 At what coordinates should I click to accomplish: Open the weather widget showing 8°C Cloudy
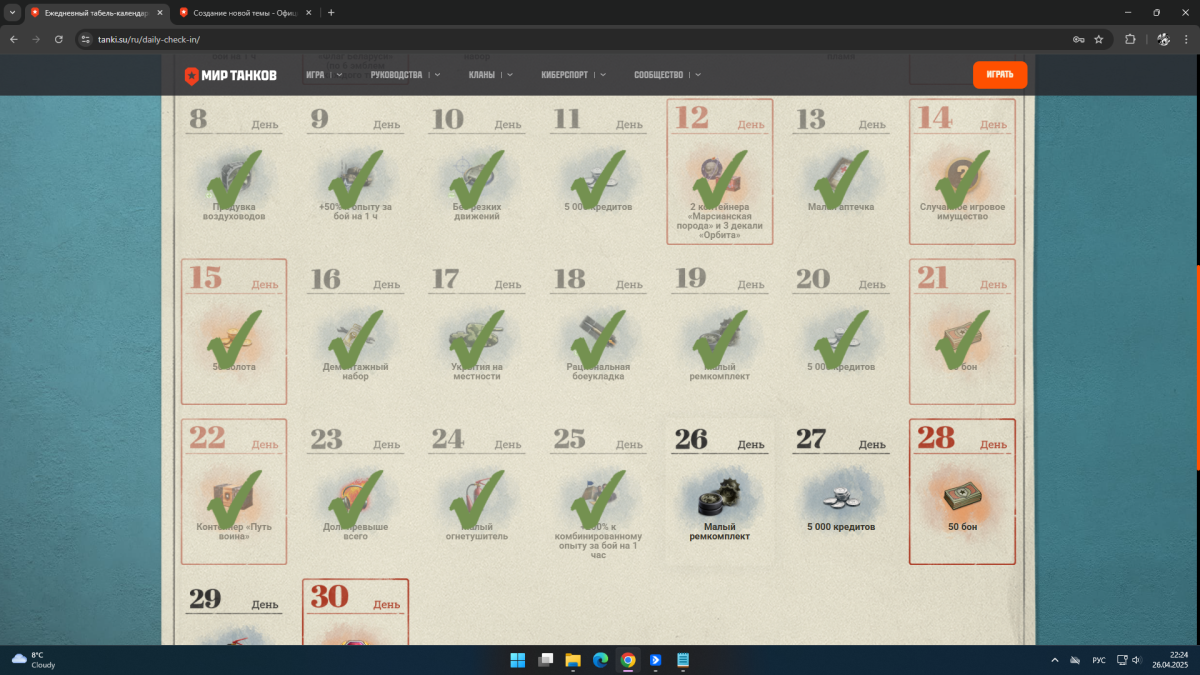click(x=33, y=660)
